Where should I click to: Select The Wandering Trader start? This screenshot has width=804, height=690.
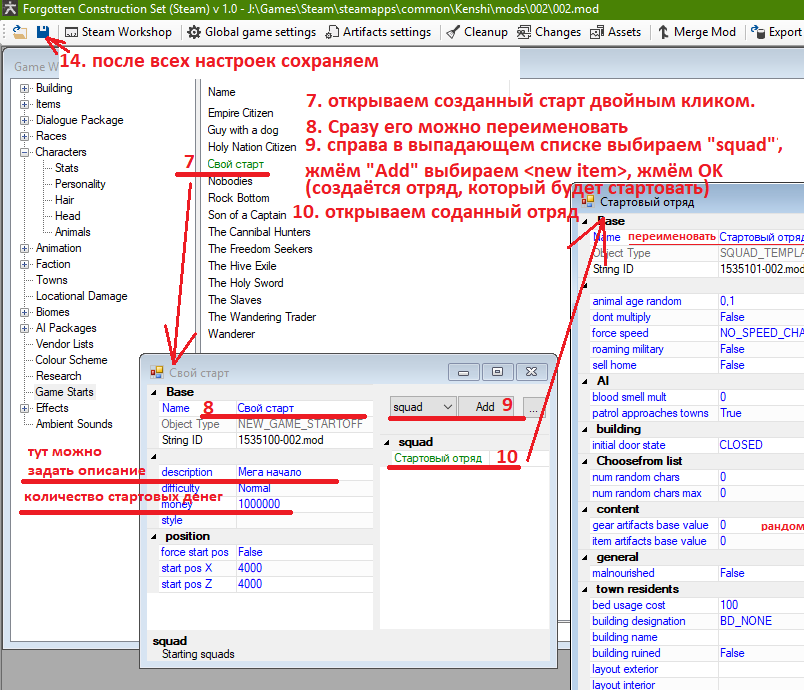click(x=262, y=317)
